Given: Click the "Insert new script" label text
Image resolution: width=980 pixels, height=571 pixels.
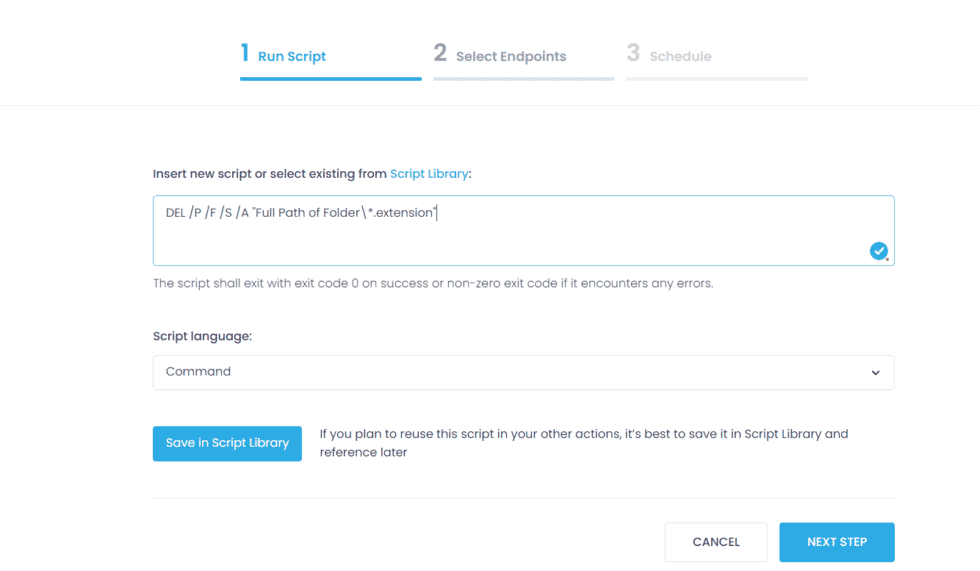Looking at the screenshot, I should (268, 174).
